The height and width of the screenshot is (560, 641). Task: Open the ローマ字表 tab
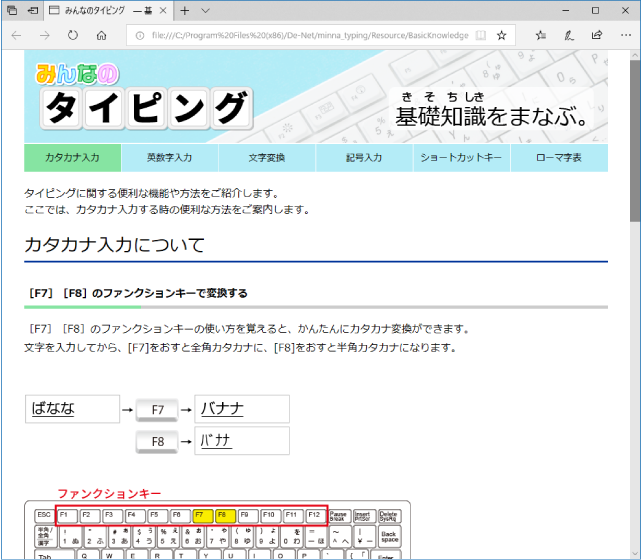coord(558,158)
